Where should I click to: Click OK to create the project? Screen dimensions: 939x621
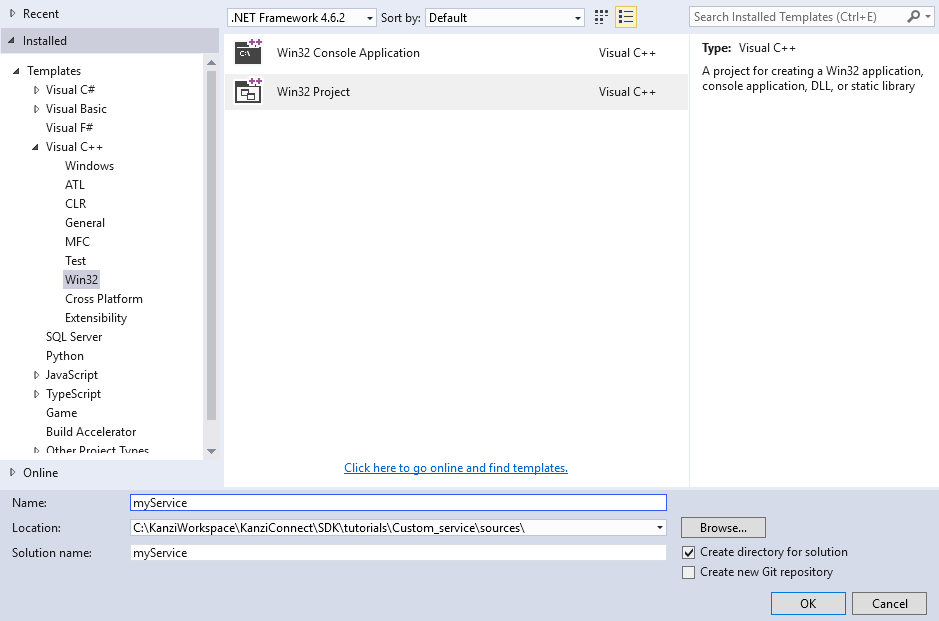(x=807, y=603)
